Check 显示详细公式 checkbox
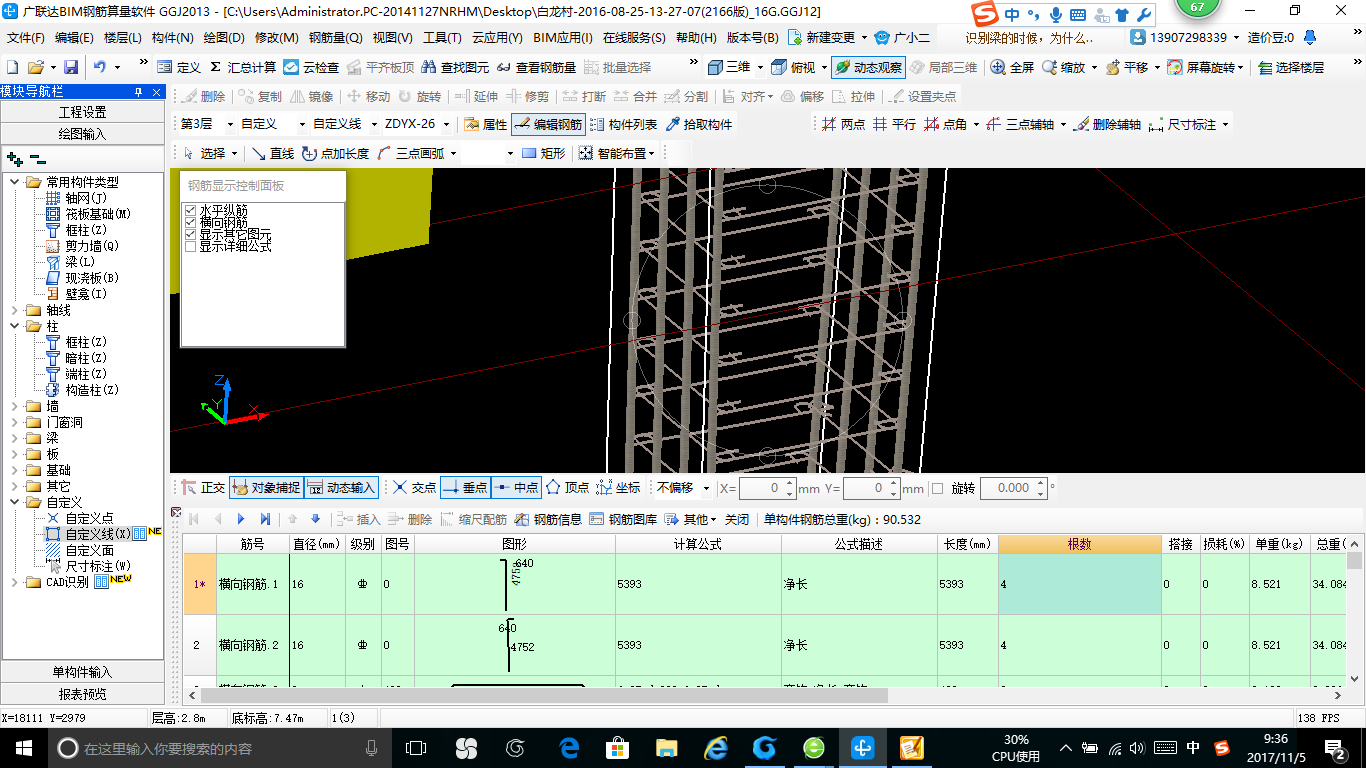This screenshot has height=768, width=1366. point(191,246)
